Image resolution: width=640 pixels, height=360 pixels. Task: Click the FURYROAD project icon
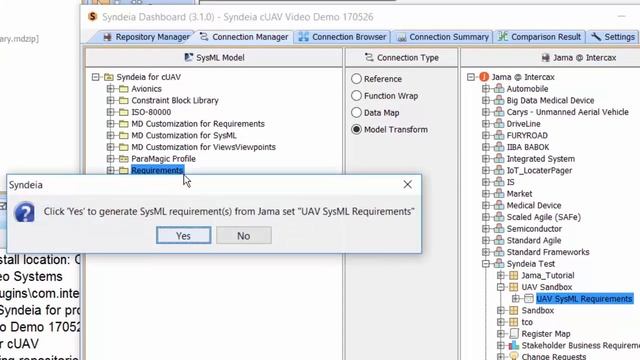click(x=499, y=136)
